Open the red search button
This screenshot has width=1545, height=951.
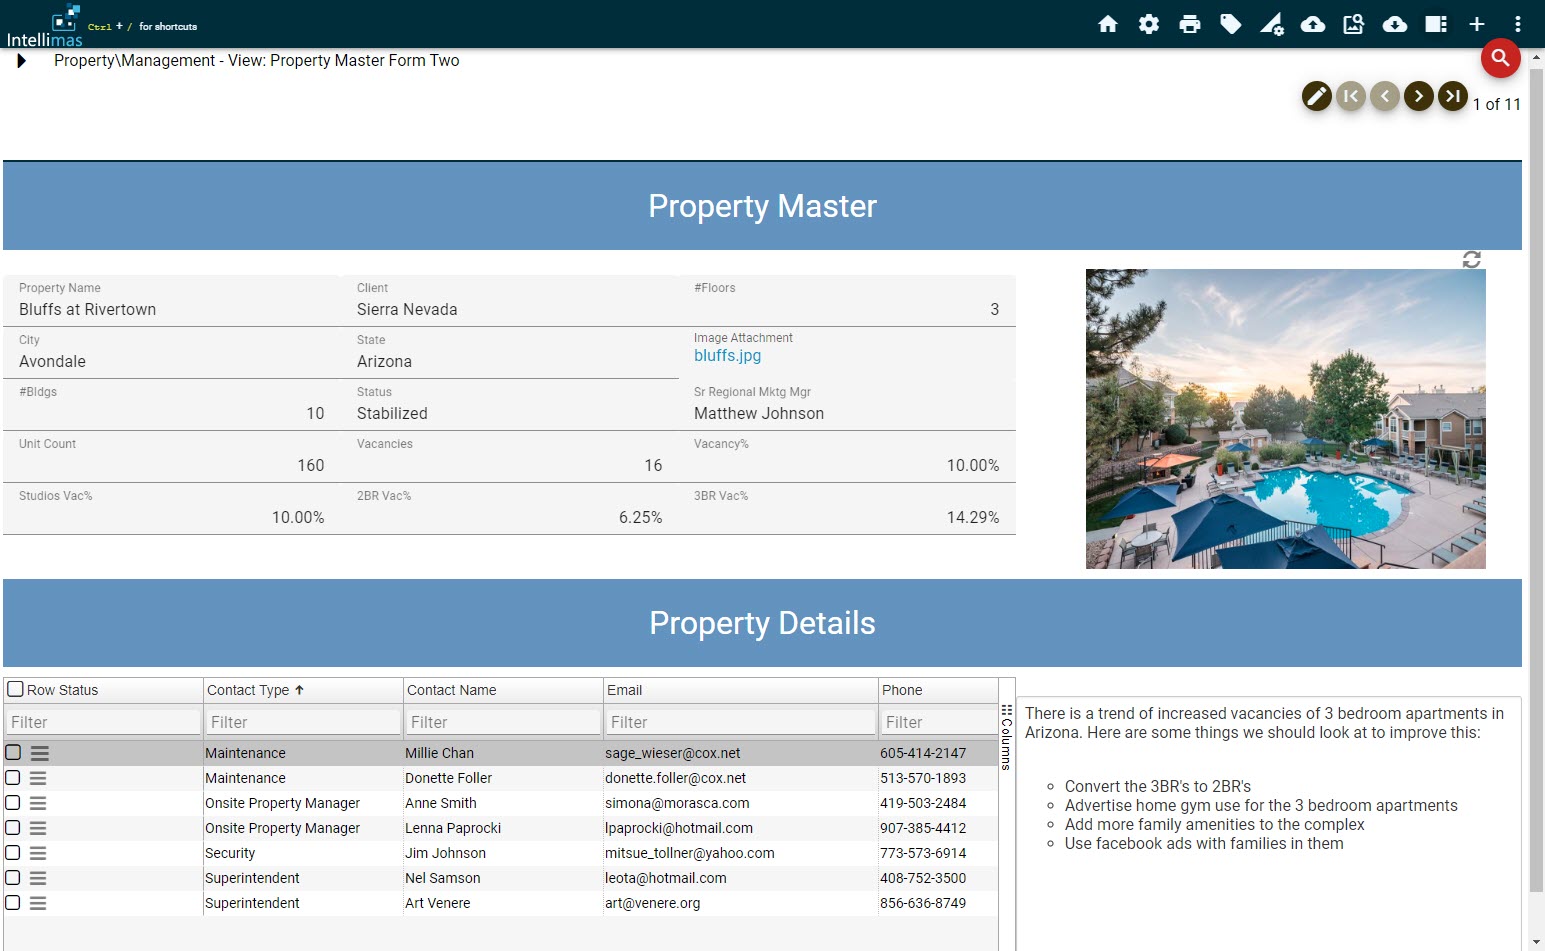pos(1500,58)
